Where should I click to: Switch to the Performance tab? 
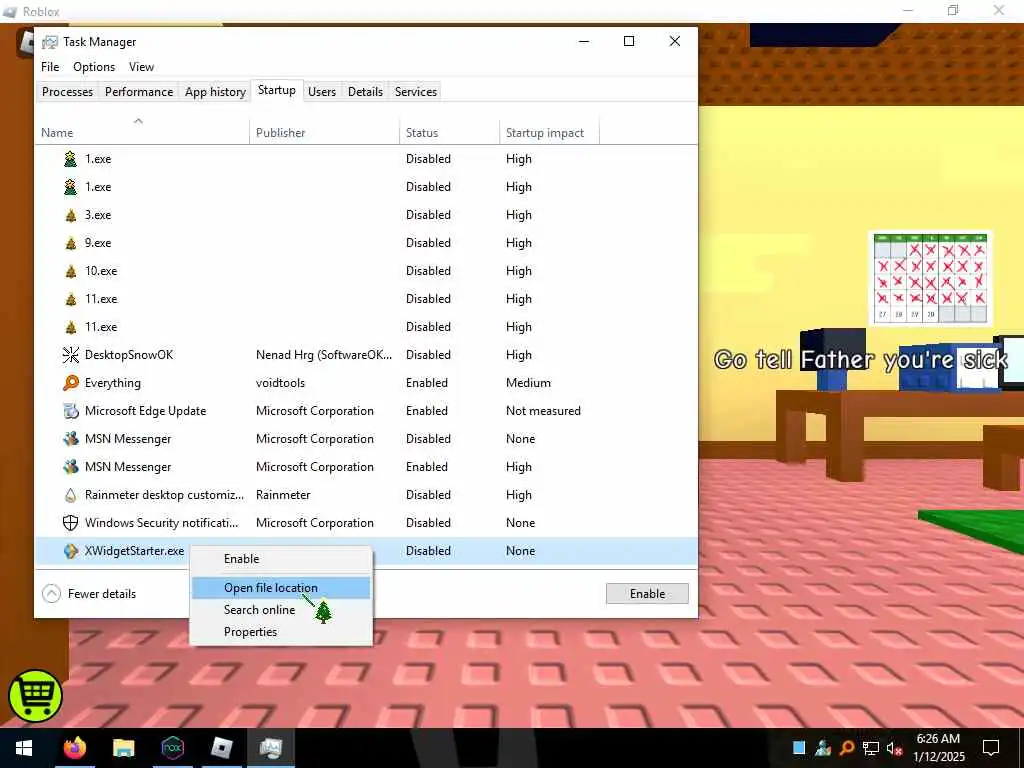(x=139, y=91)
